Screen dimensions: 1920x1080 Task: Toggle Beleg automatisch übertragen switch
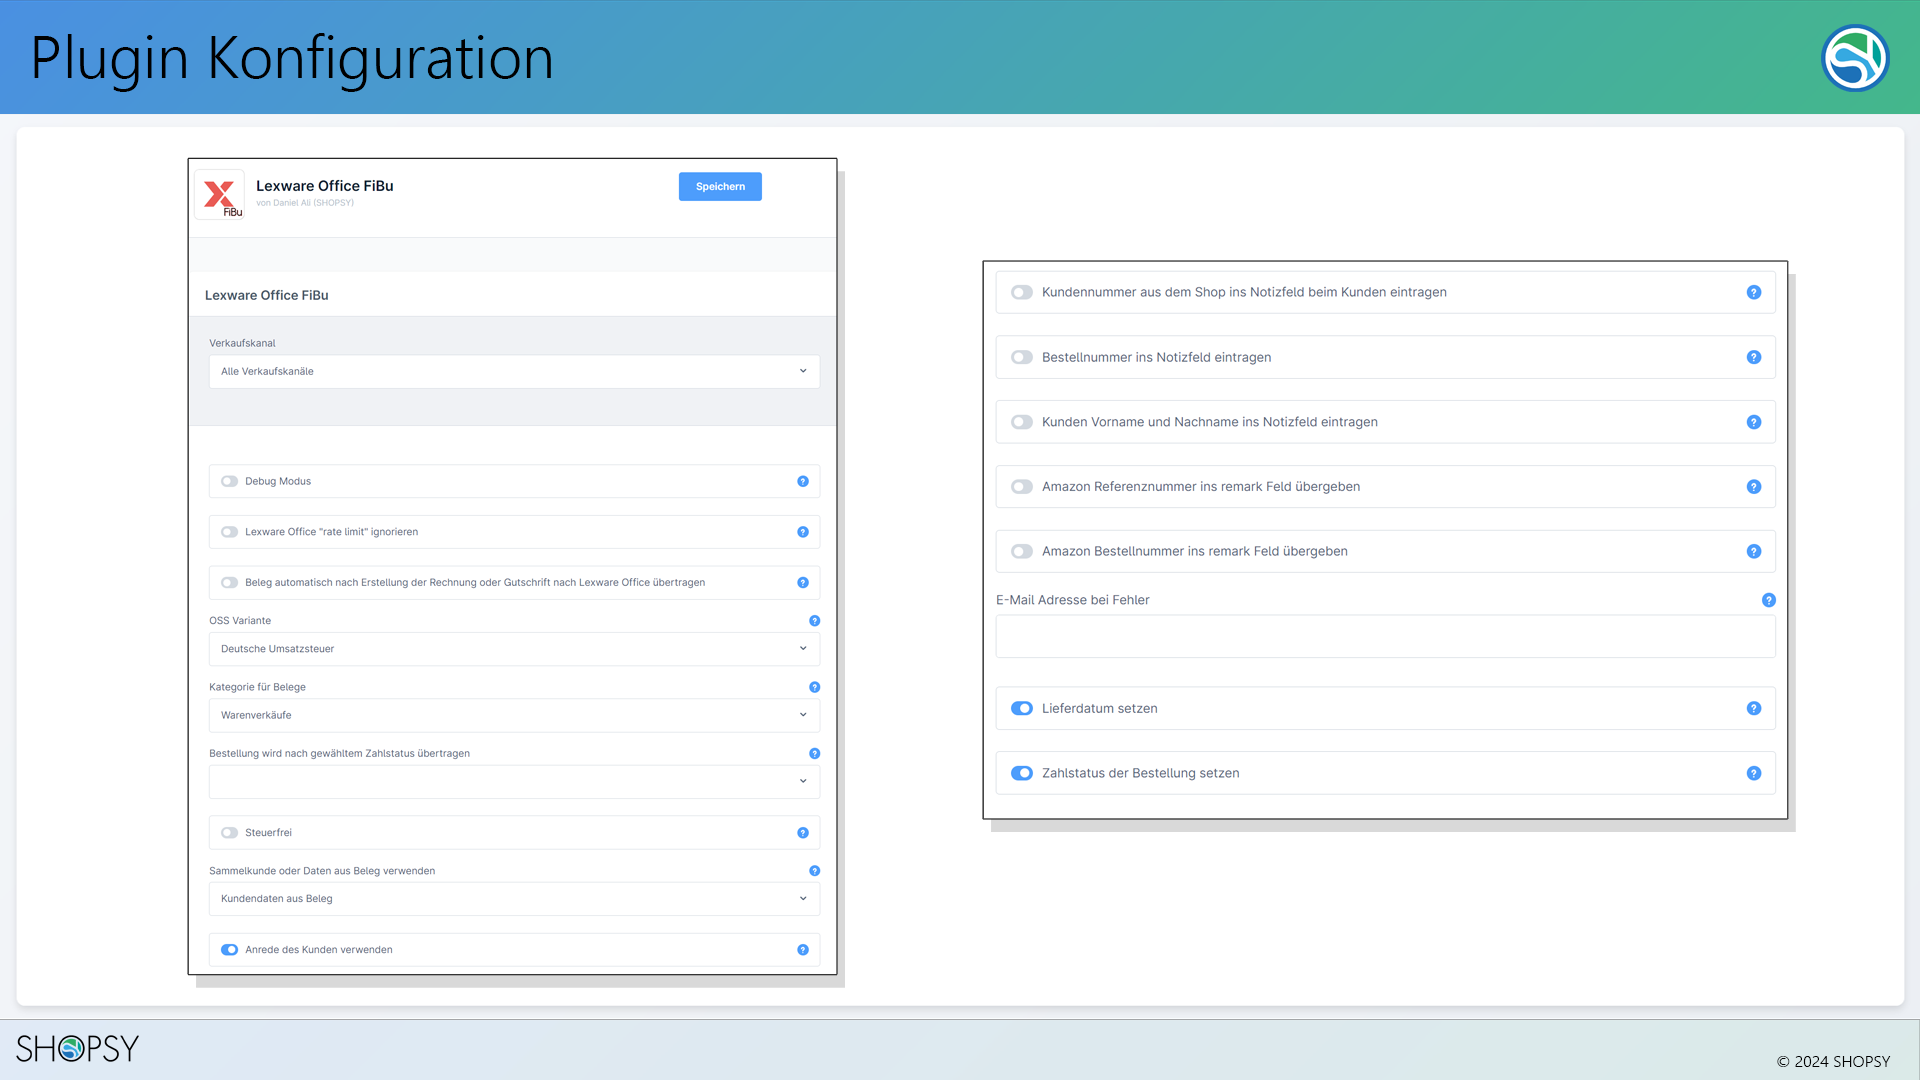coord(230,583)
